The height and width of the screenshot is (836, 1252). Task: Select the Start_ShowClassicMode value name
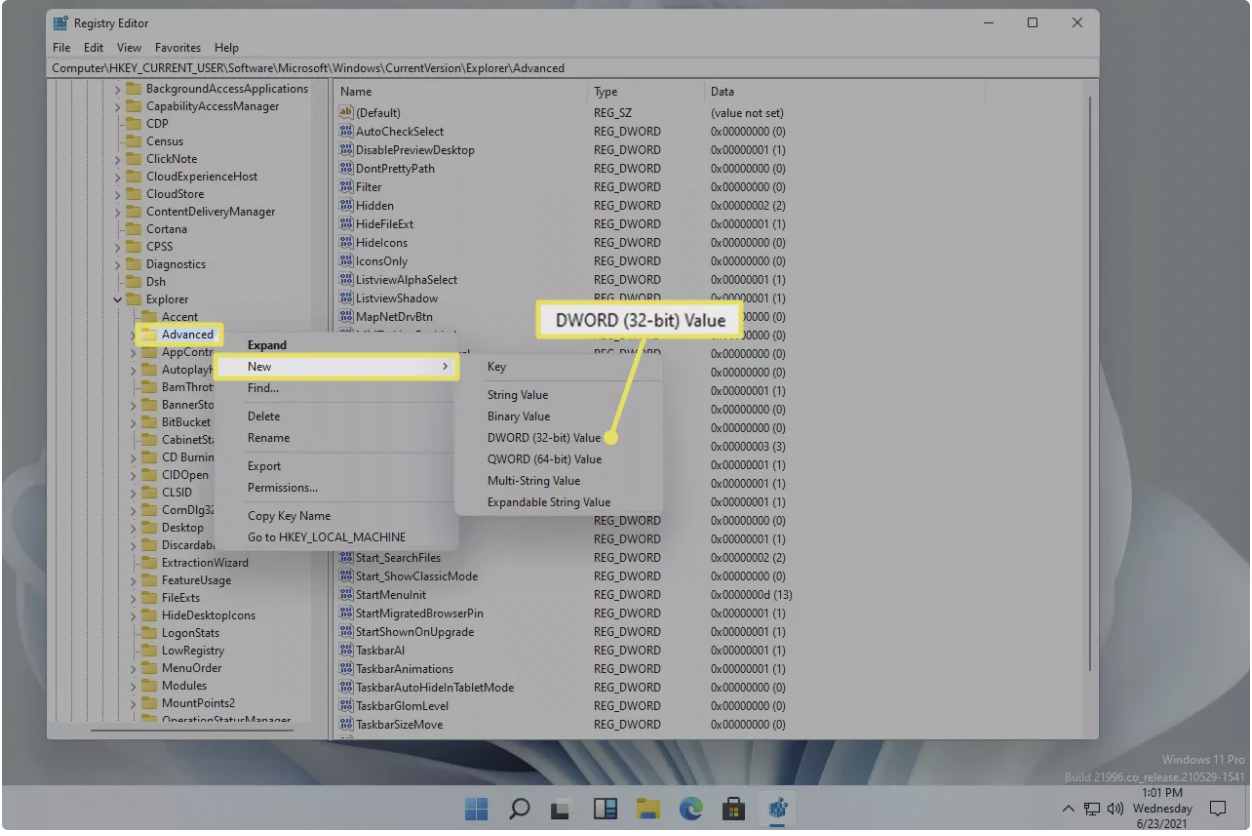417,577
